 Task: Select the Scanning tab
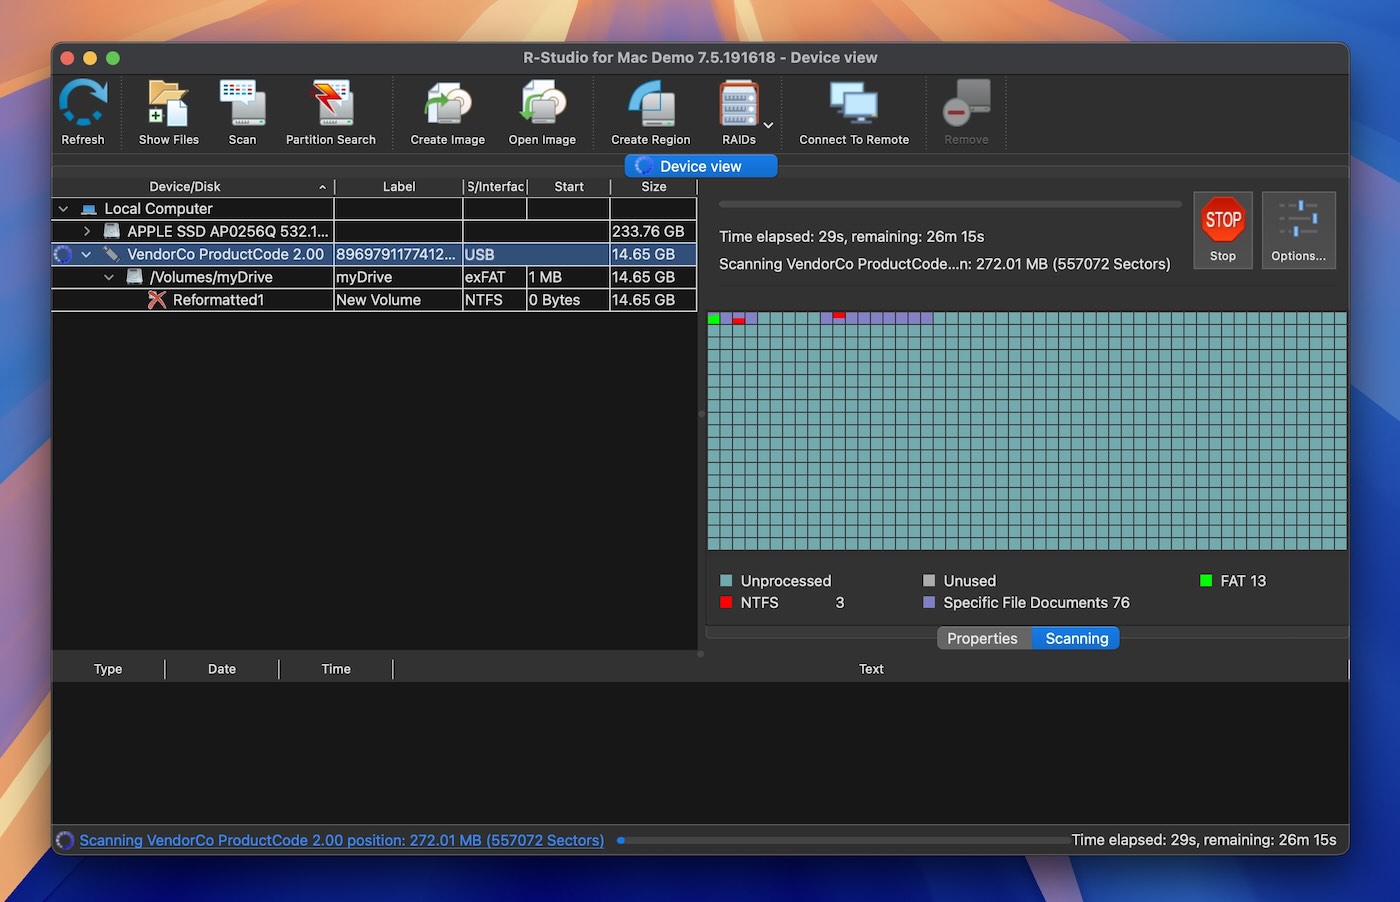click(x=1075, y=638)
